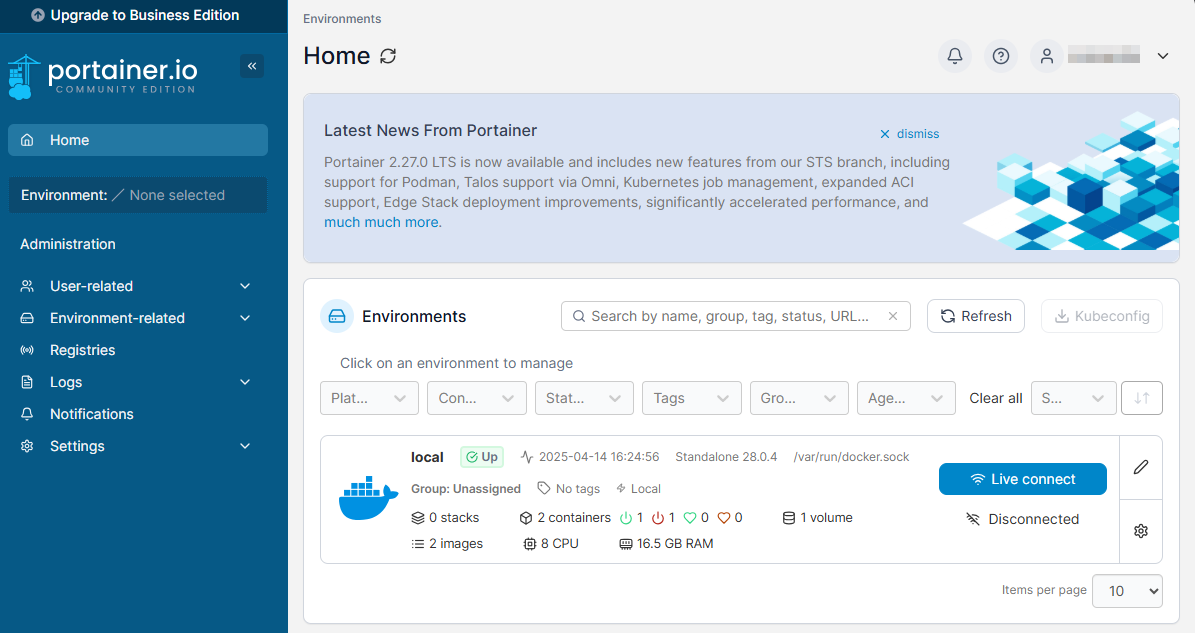
Task: Click the Disconnected status icon
Action: pos(973,520)
